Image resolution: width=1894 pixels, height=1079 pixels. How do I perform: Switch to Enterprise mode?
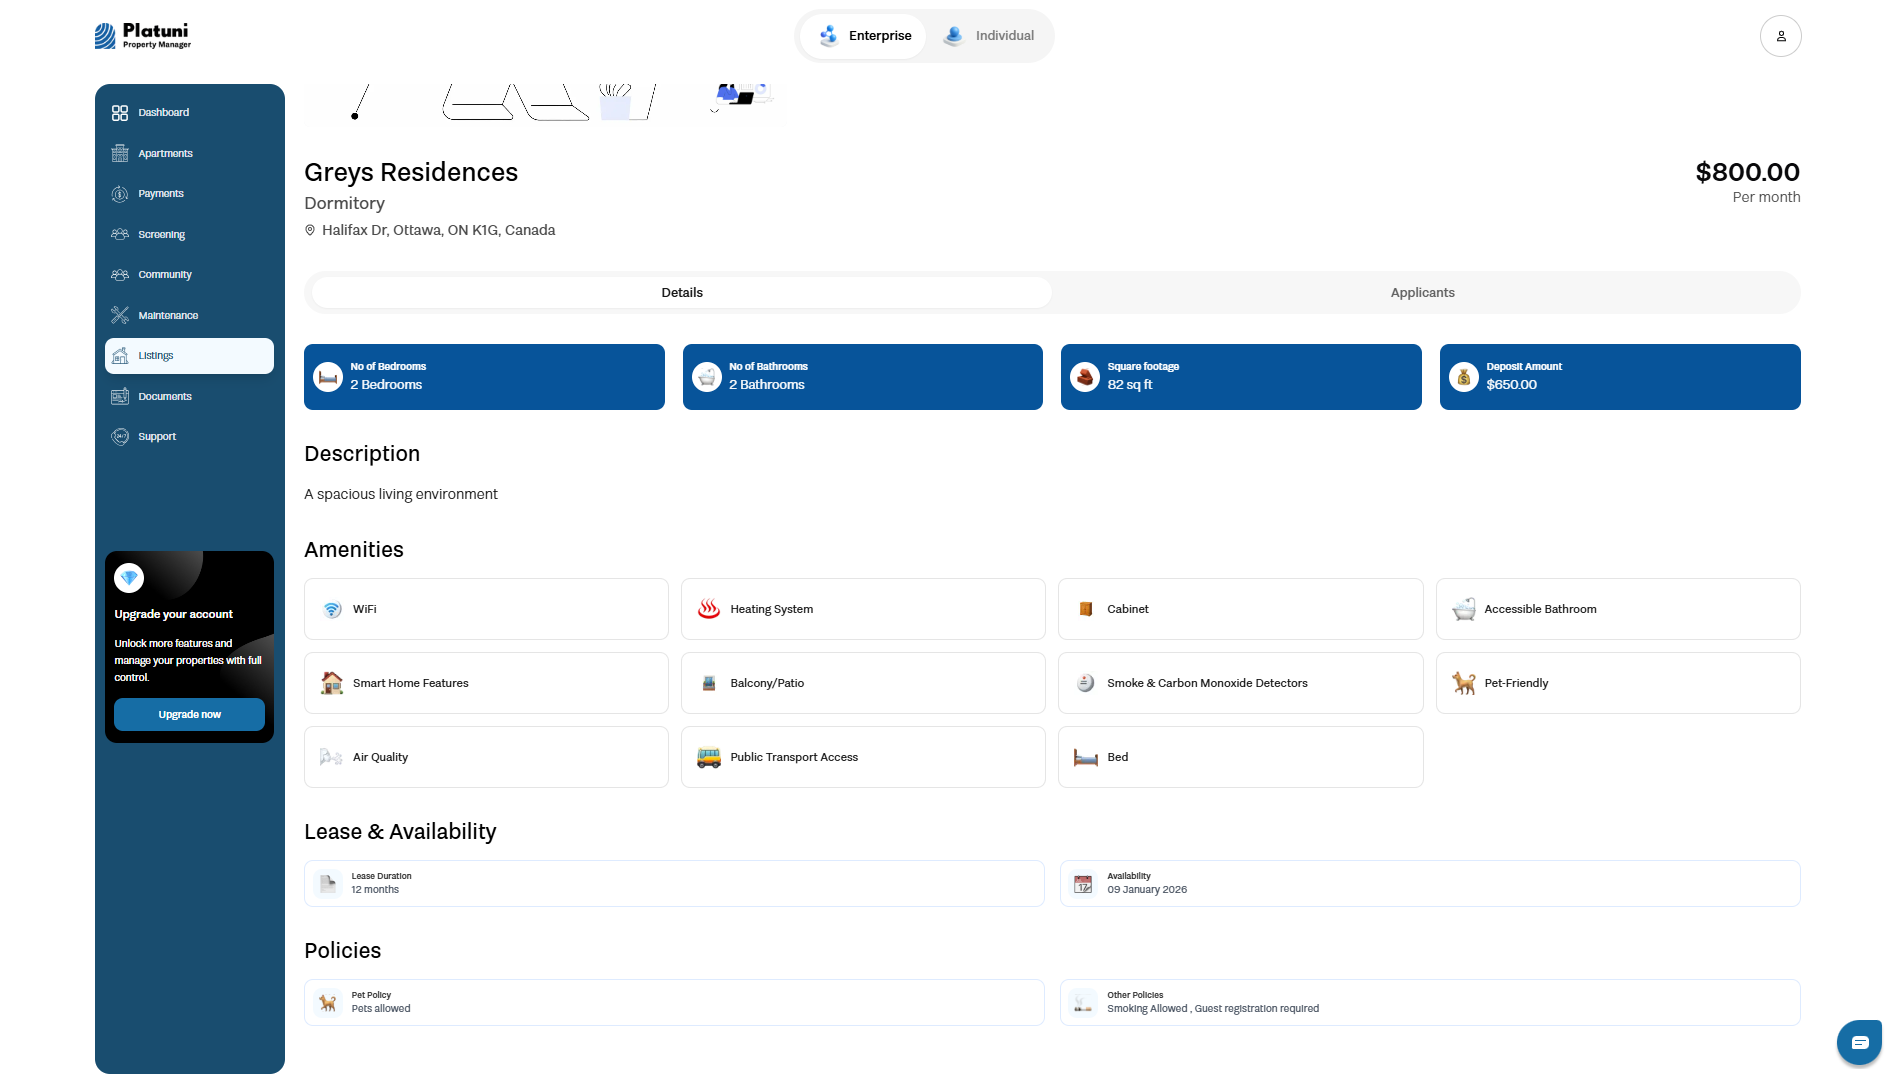pyautogui.click(x=863, y=36)
